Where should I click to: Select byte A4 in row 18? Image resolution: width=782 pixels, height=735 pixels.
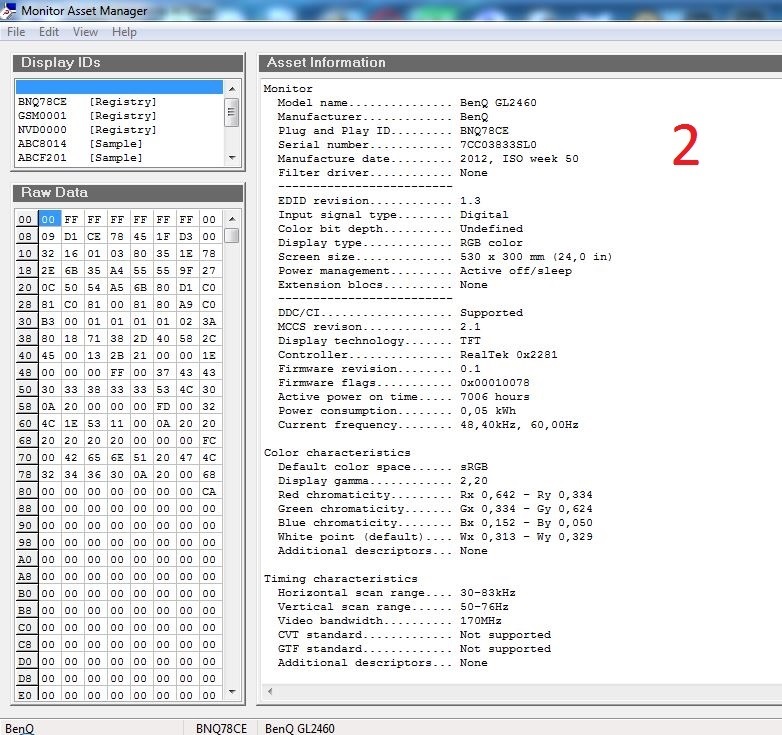pyautogui.click(x=117, y=270)
